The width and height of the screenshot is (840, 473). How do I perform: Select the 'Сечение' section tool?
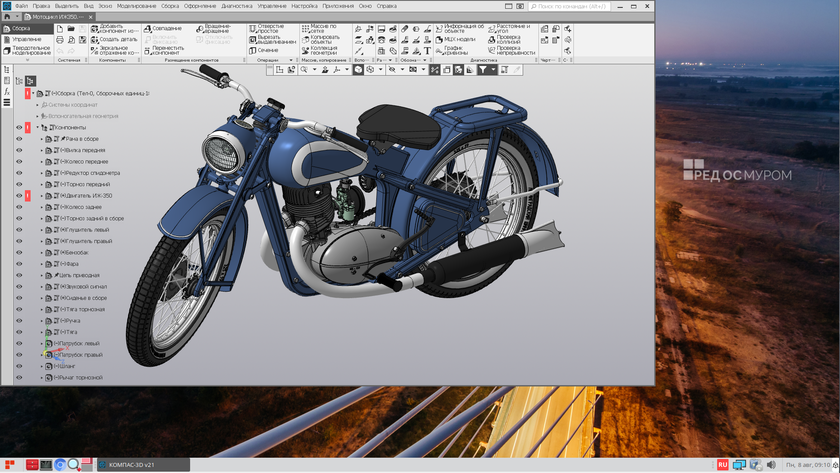coord(252,50)
